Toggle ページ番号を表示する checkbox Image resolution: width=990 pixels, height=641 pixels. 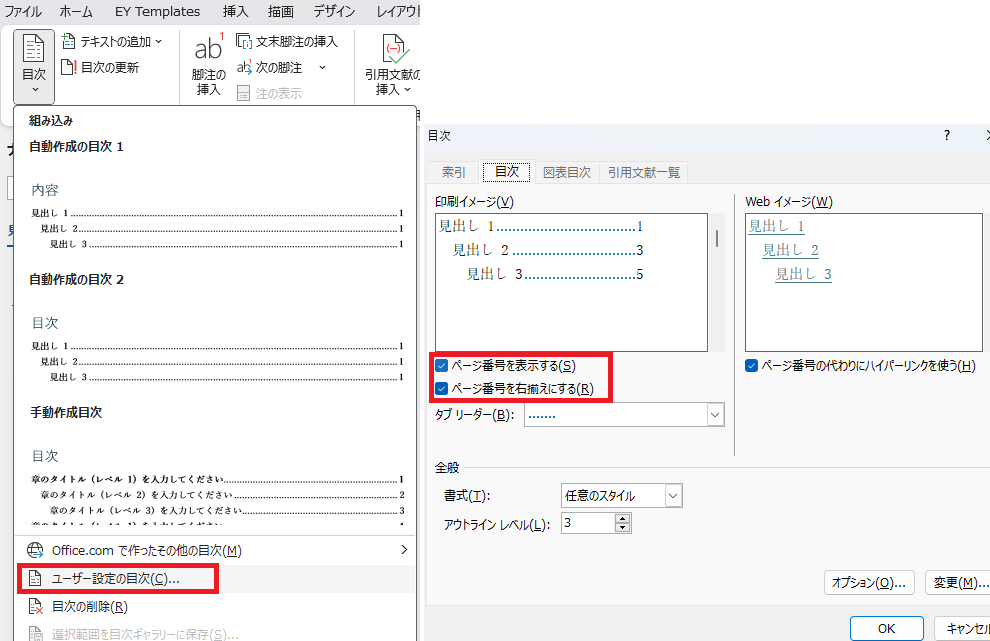(x=441, y=366)
